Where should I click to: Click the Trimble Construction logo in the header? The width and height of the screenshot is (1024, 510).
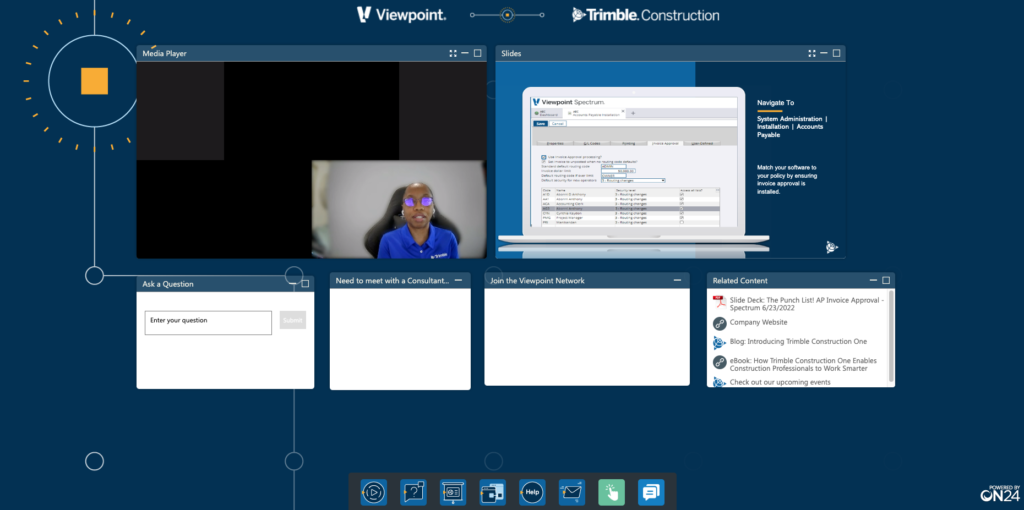pos(645,14)
